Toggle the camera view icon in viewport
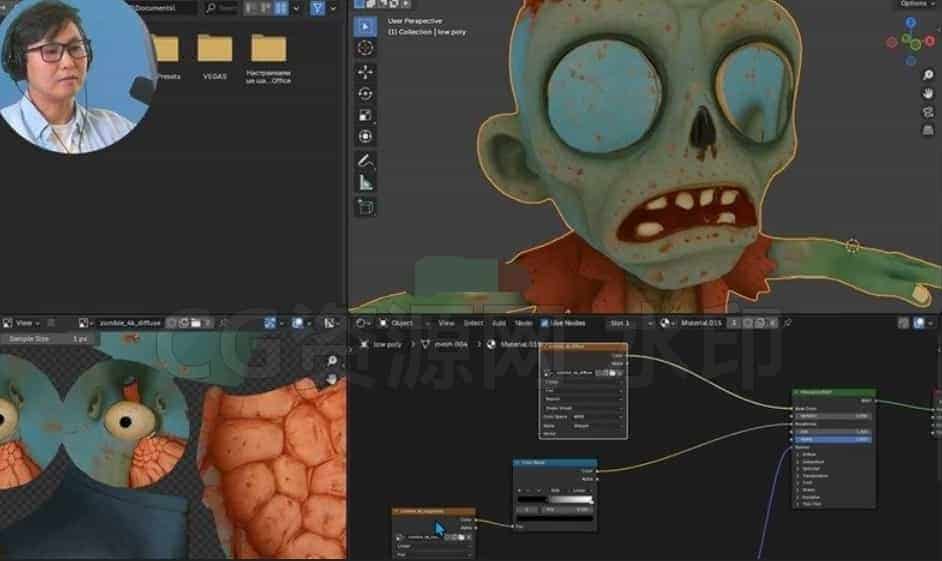The image size is (942, 561). (x=928, y=112)
